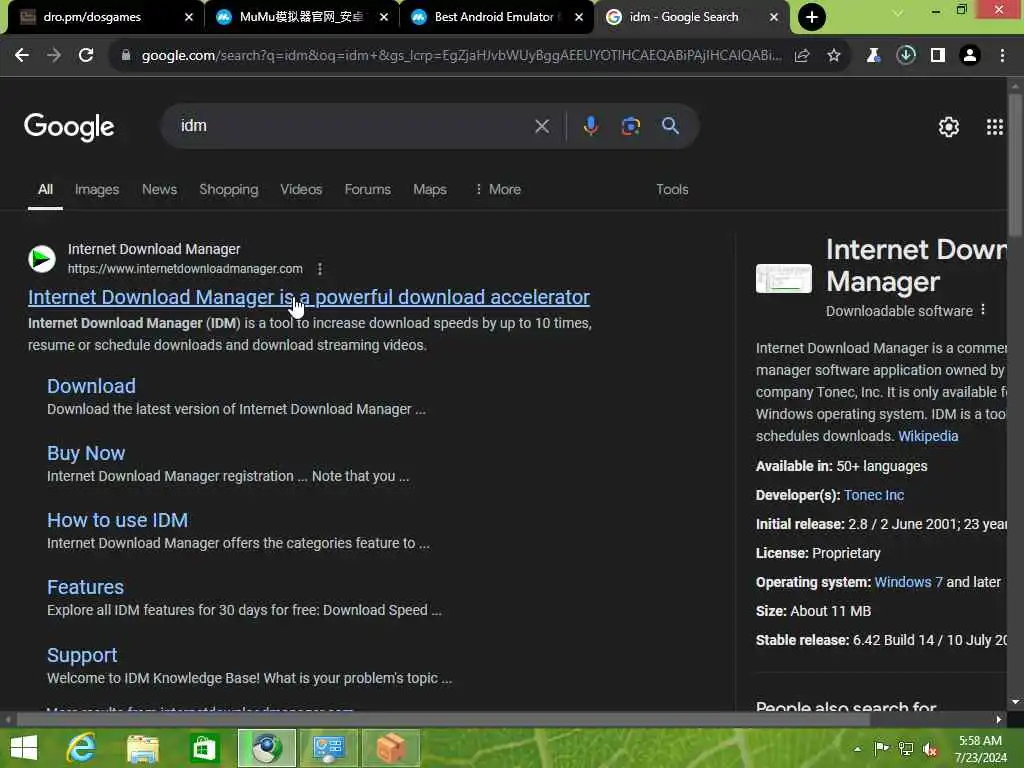
Task: Close the dro.pm/dosgames tab
Action: click(x=189, y=17)
